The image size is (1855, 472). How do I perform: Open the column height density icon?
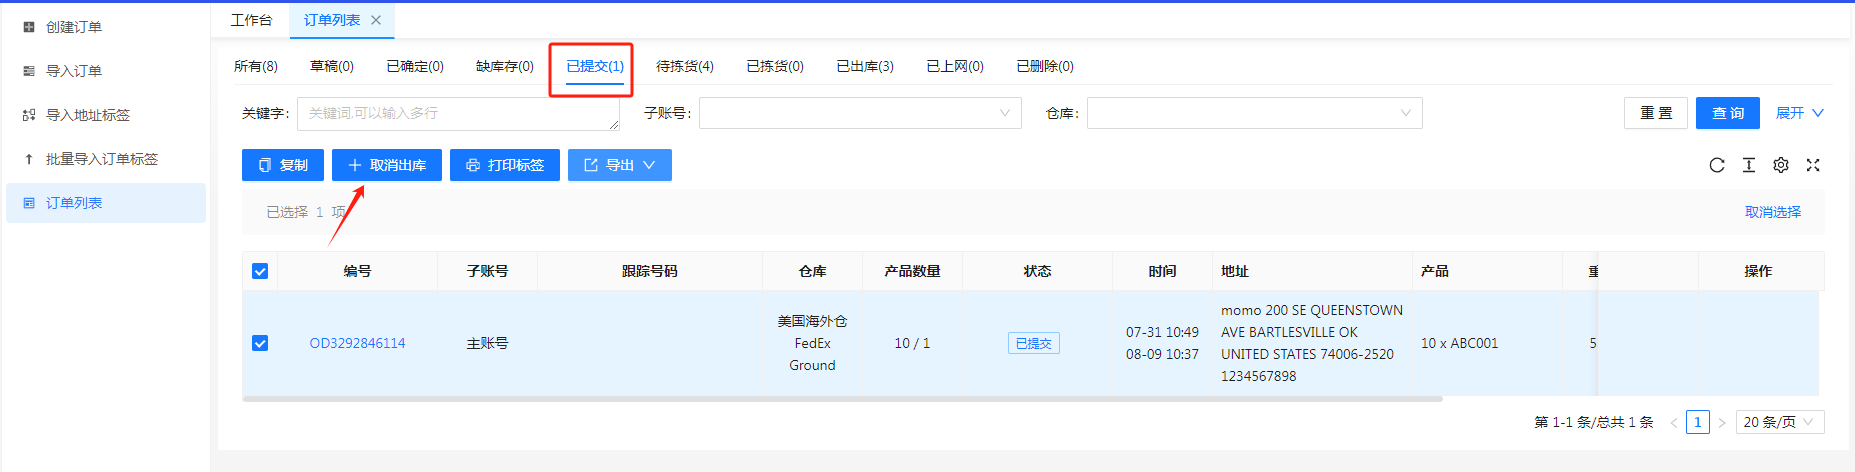coord(1748,165)
